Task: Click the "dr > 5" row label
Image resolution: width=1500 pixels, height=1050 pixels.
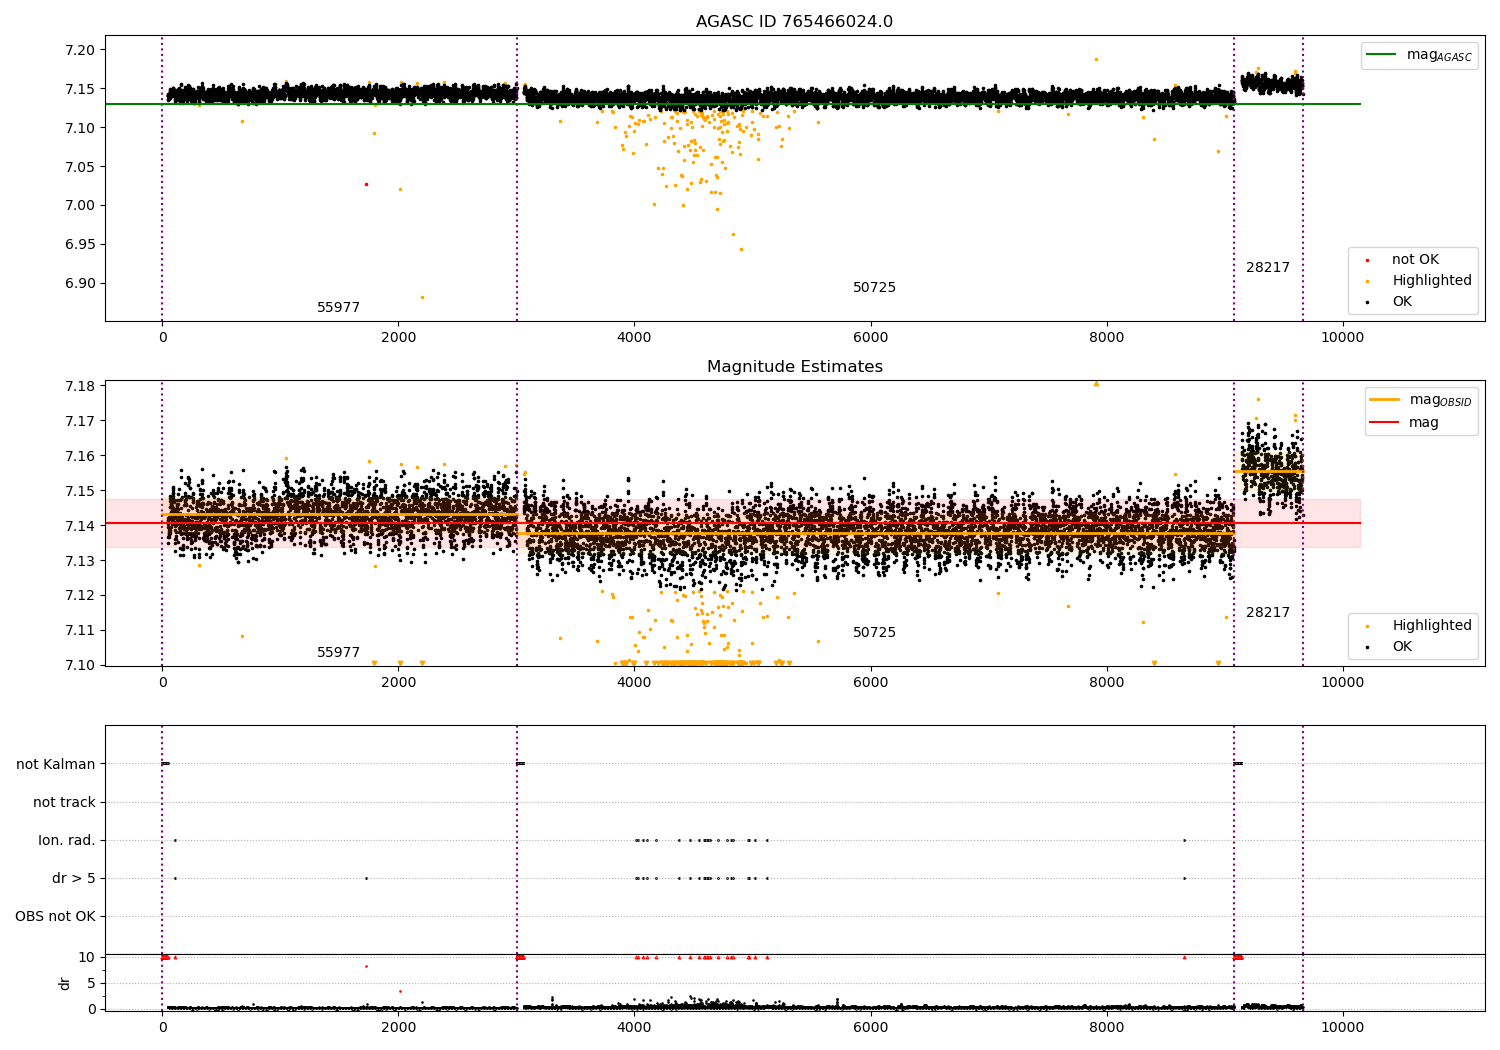Action: click(x=74, y=878)
